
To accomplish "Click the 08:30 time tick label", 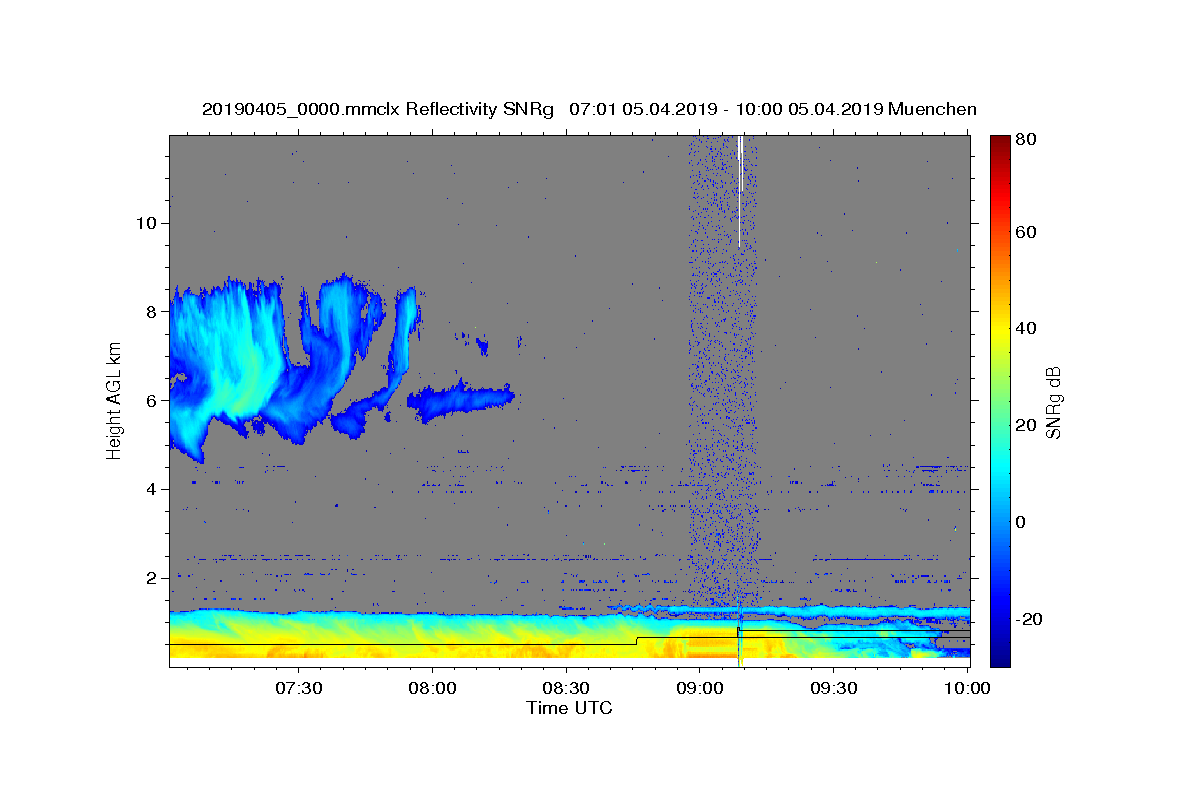I will (566, 689).
